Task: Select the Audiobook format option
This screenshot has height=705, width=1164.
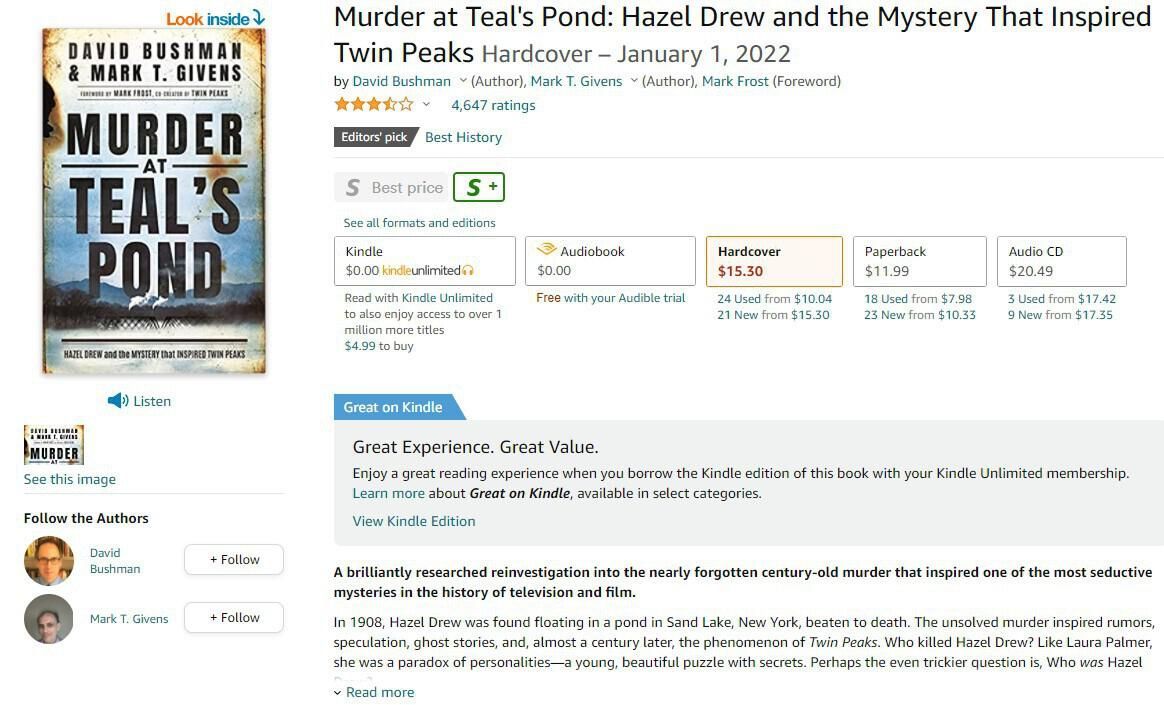Action: [x=610, y=261]
